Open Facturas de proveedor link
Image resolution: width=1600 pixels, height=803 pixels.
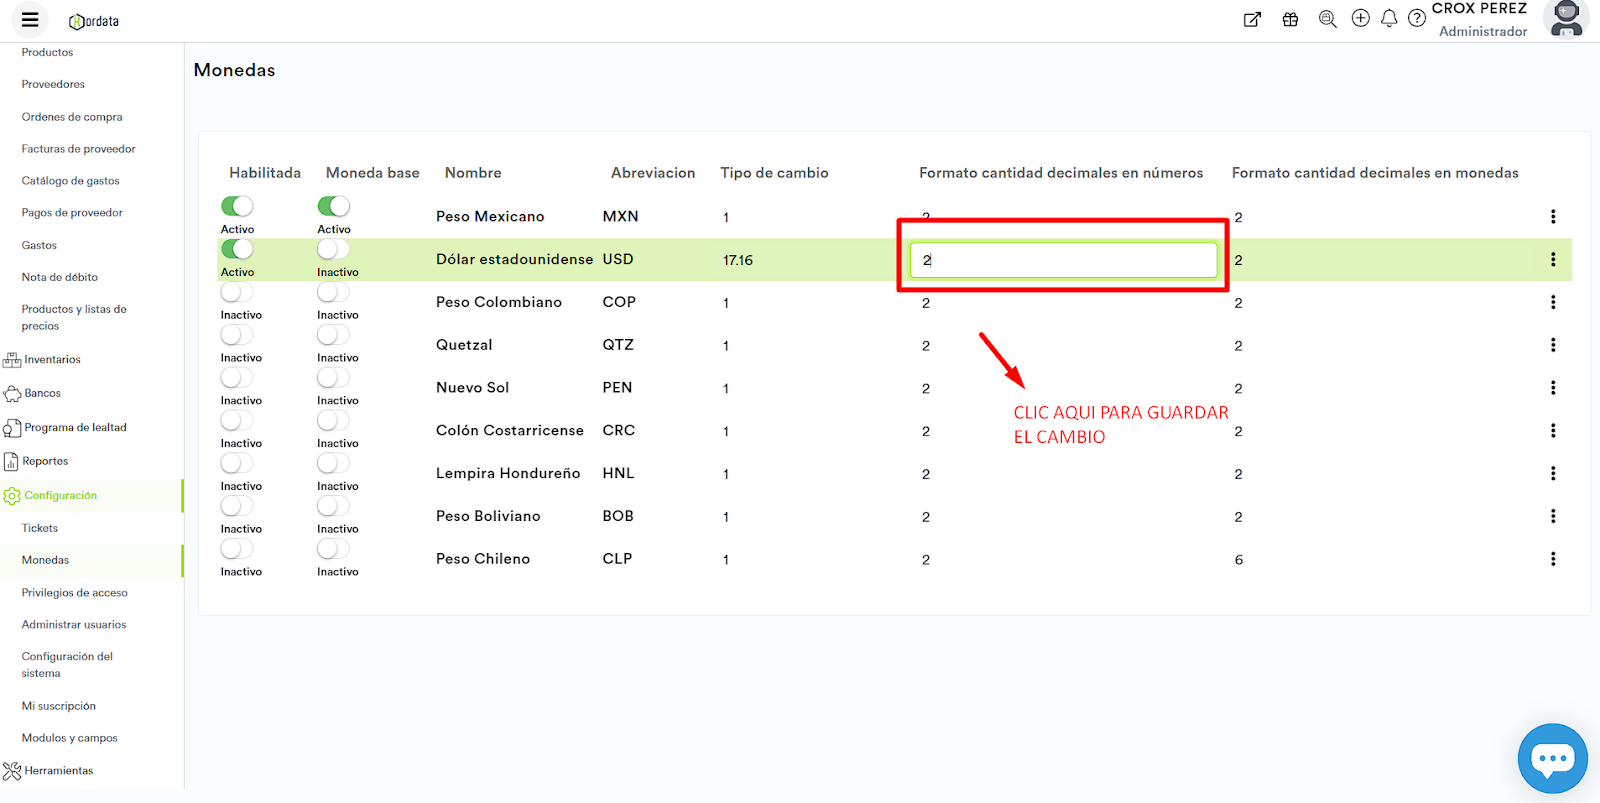79,149
